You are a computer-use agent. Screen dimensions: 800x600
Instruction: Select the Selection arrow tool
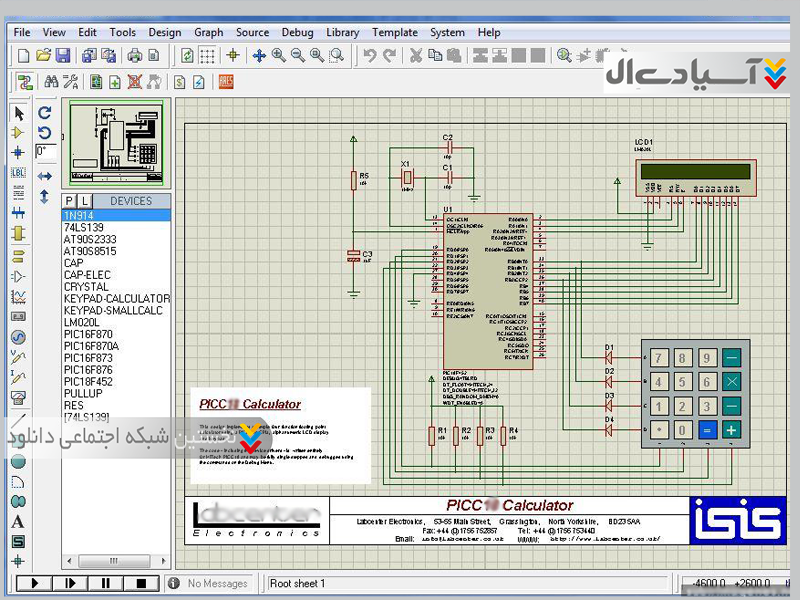click(18, 112)
